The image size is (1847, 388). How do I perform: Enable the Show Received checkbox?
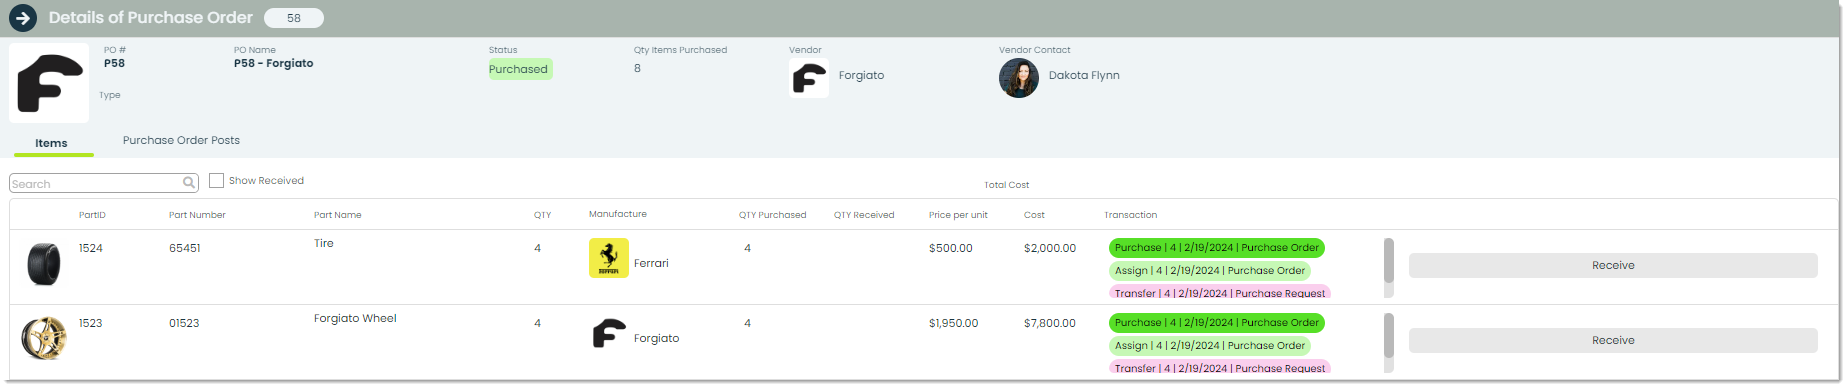click(216, 181)
